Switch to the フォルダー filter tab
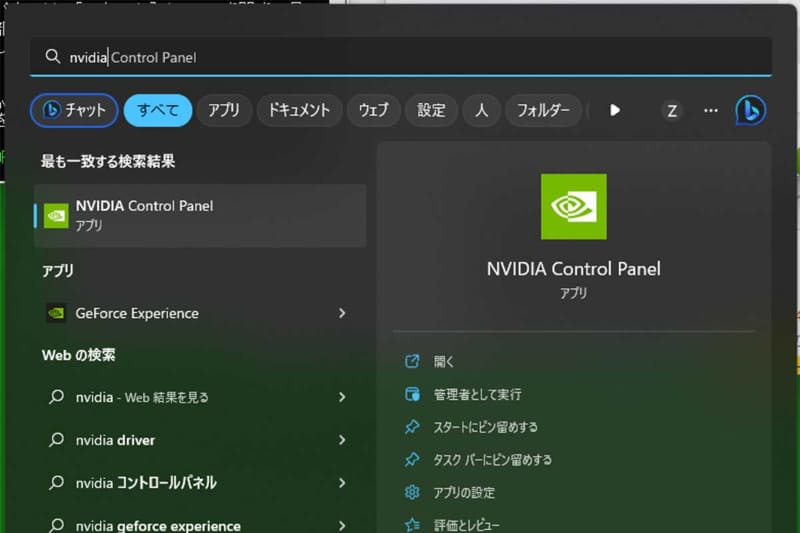The height and width of the screenshot is (533, 800). click(543, 110)
